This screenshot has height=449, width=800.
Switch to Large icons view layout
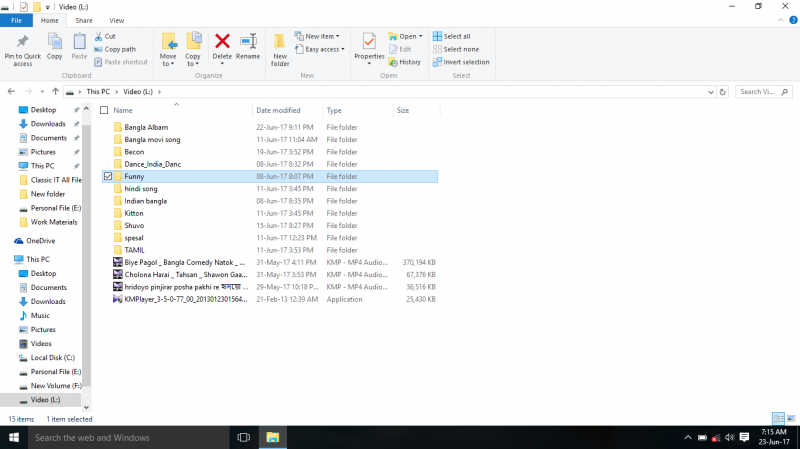[791, 419]
